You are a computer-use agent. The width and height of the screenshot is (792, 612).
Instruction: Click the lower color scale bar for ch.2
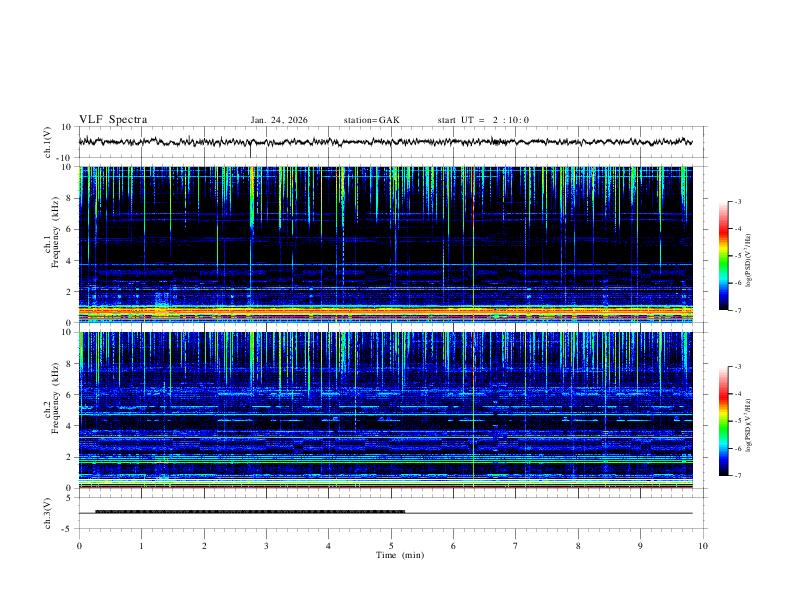pos(723,421)
